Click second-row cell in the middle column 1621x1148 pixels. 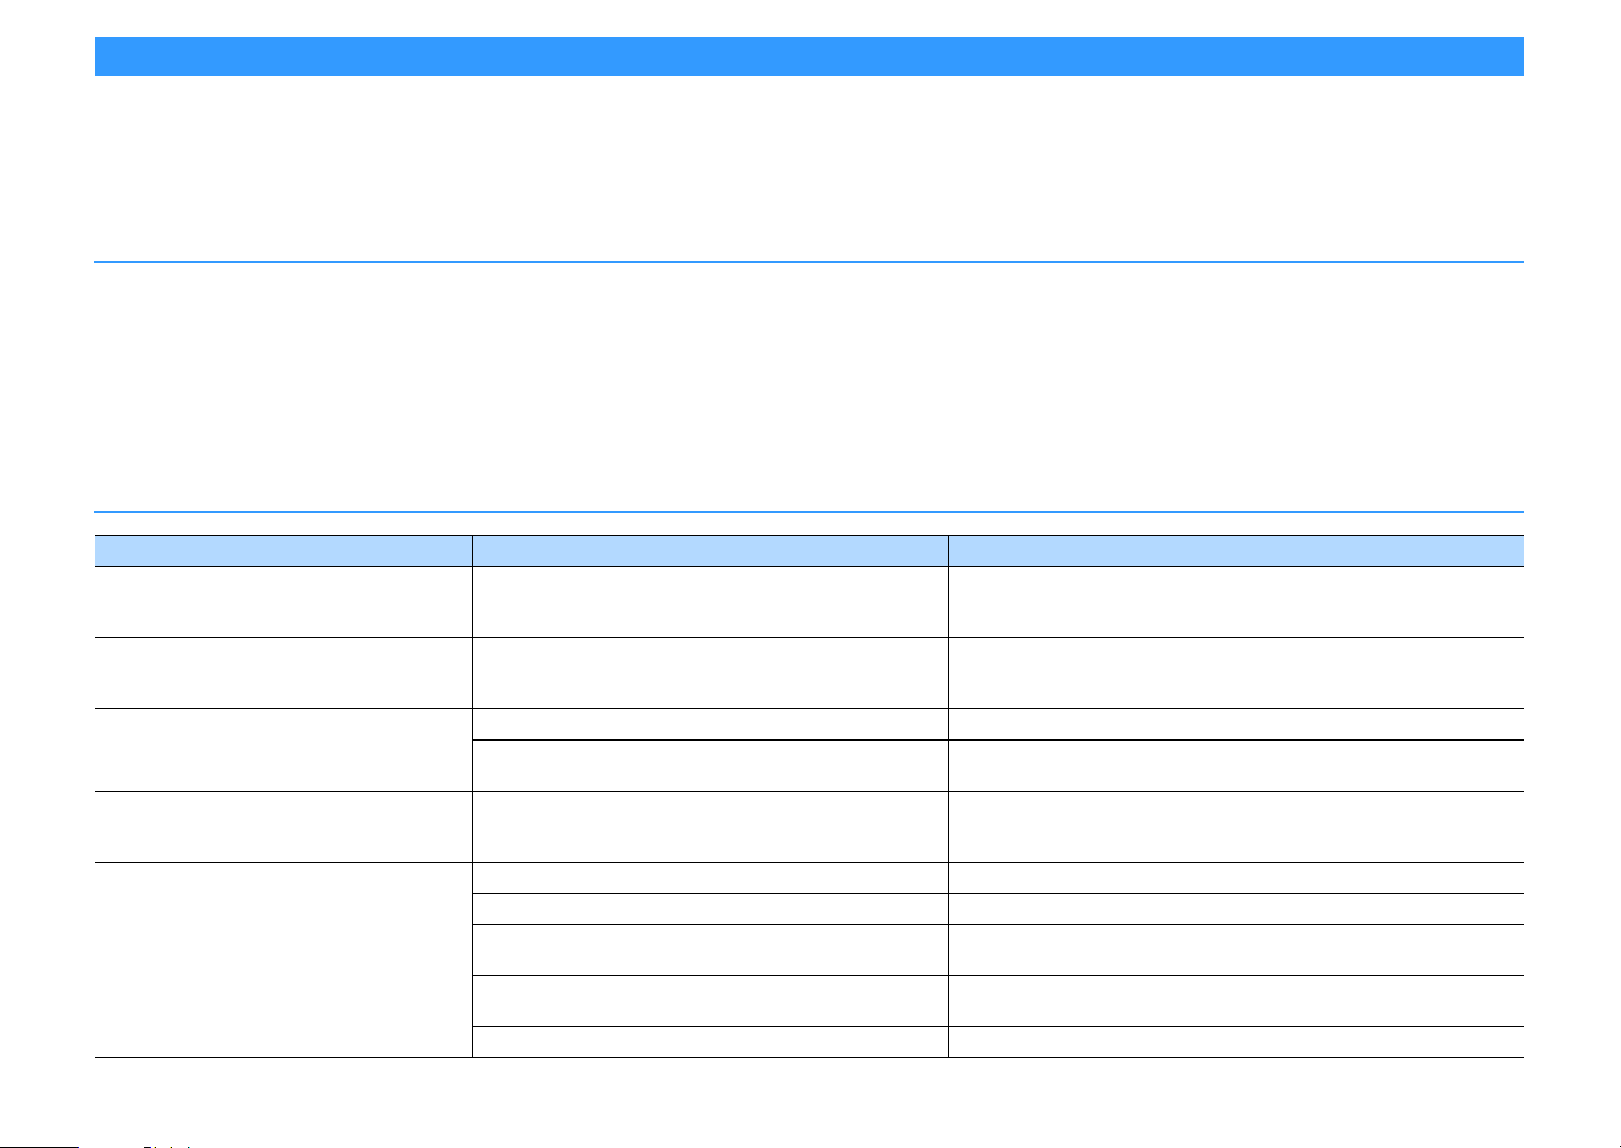coord(710,673)
